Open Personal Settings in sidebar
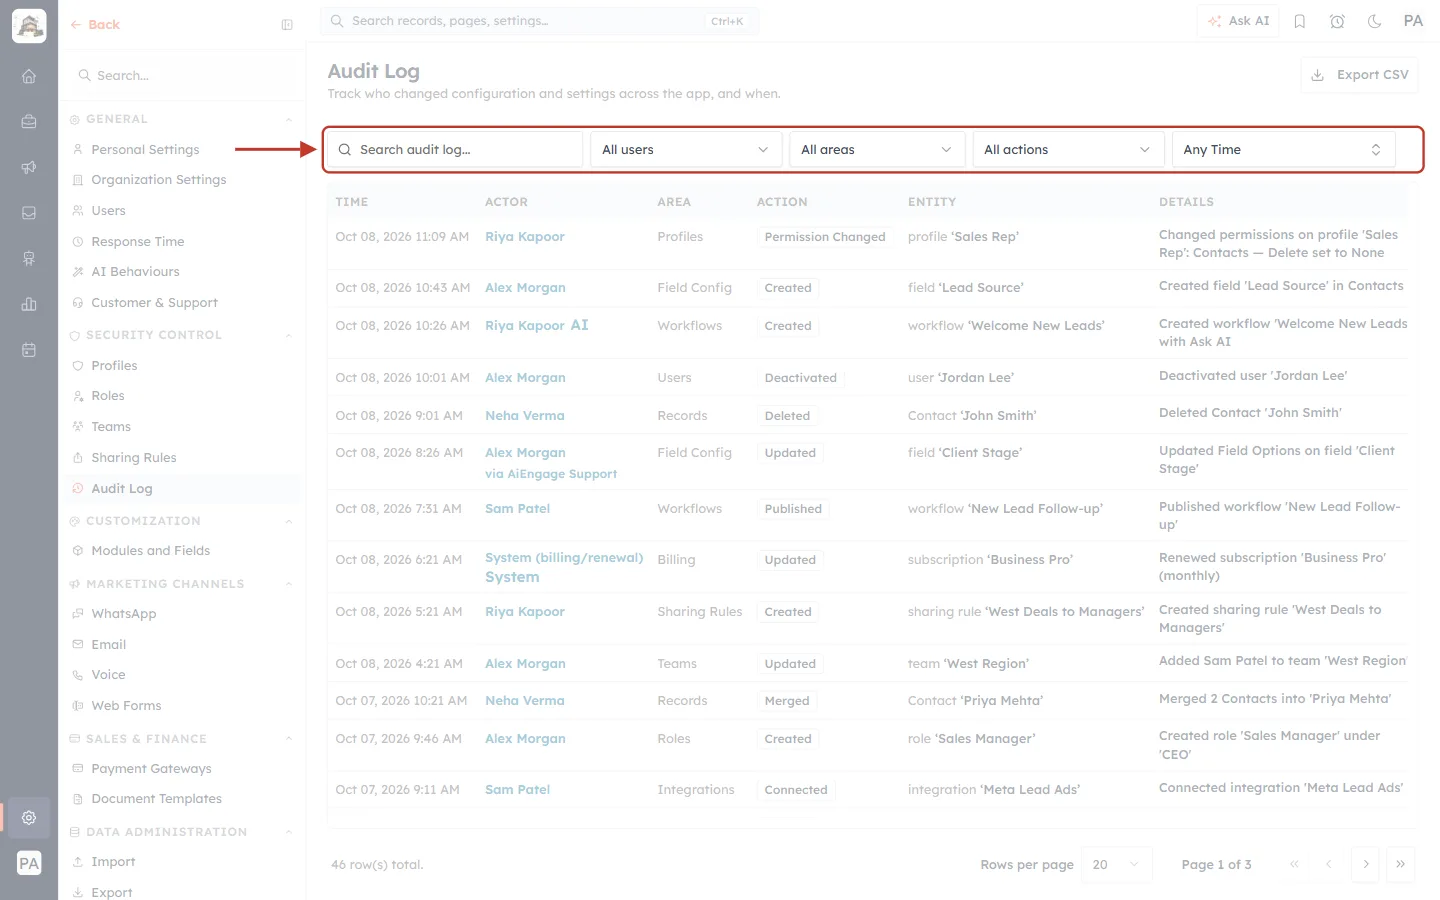Screen dimensions: 1440x900 pyautogui.click(x=145, y=150)
